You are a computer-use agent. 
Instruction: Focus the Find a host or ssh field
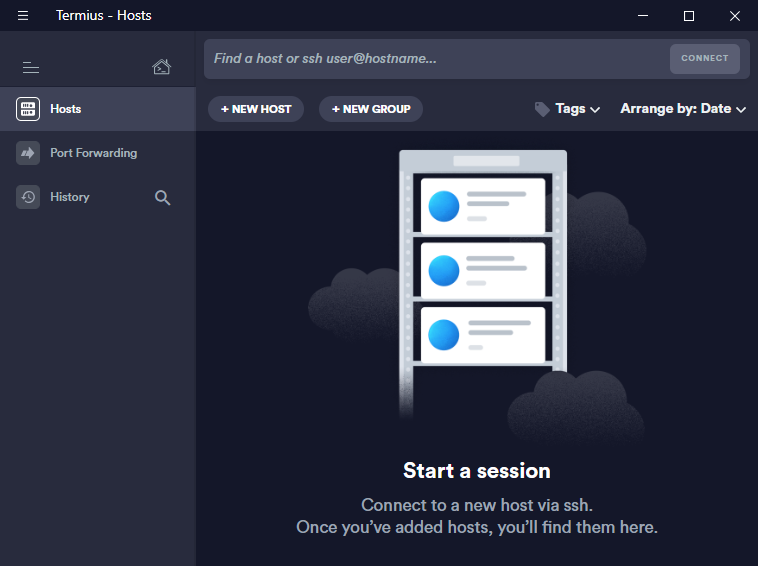click(x=435, y=59)
